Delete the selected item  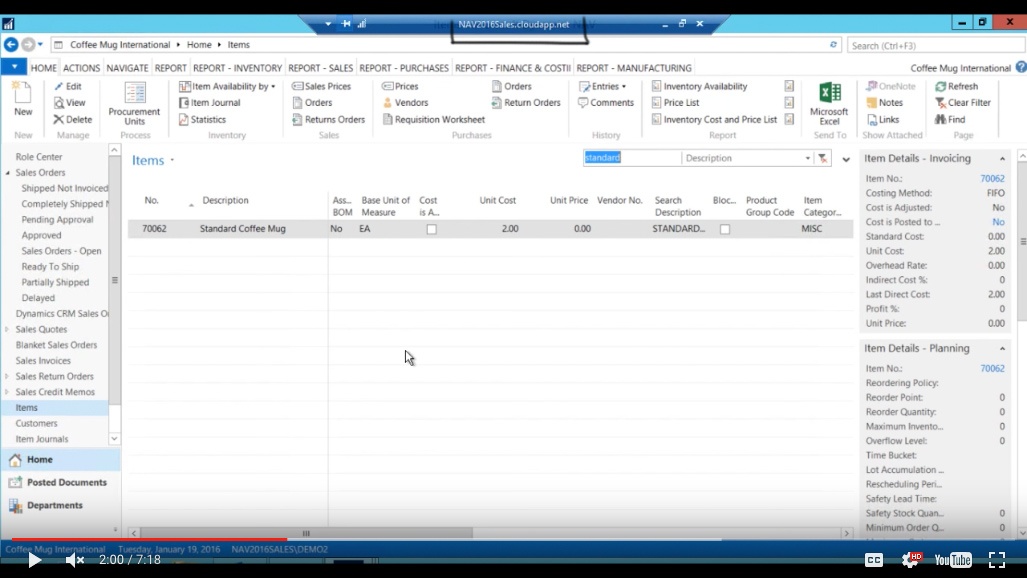coord(73,119)
